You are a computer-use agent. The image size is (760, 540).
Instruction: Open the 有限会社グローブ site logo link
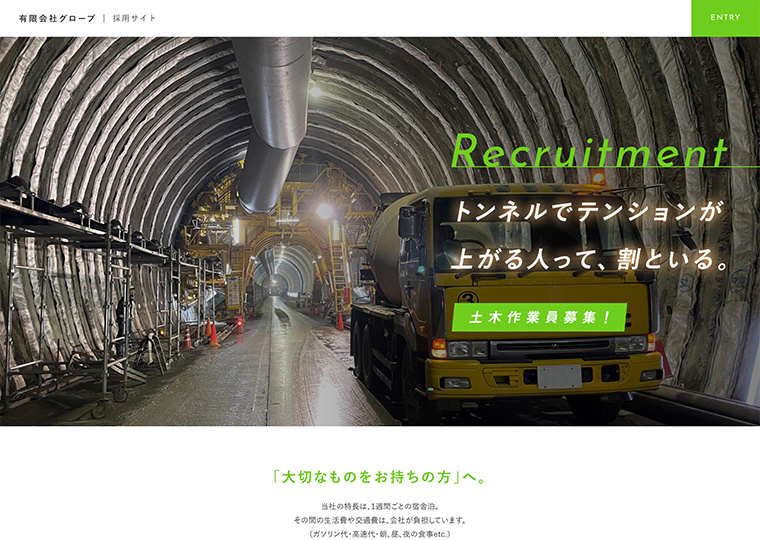click(x=57, y=18)
